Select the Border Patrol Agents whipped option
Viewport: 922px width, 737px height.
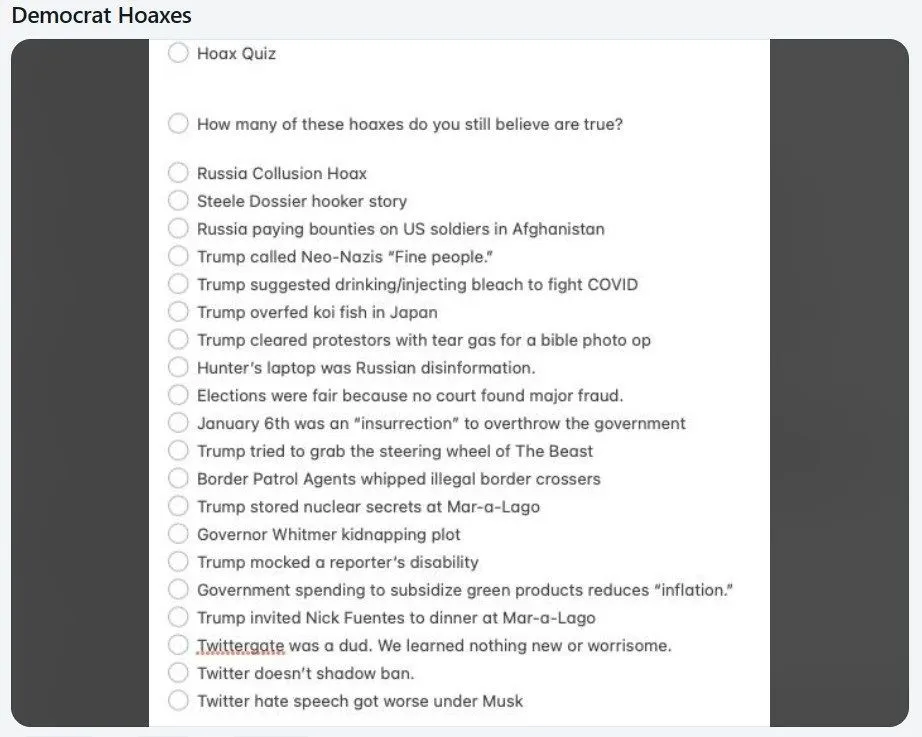(x=178, y=479)
